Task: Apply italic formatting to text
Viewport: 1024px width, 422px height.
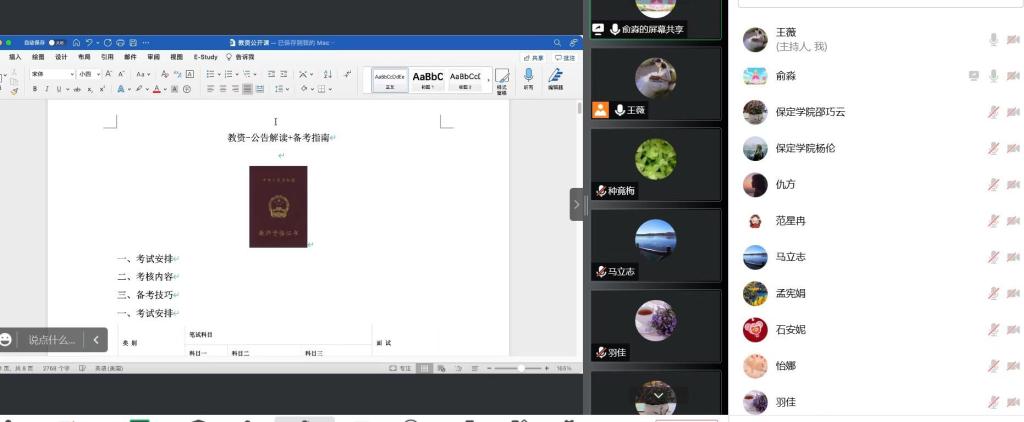Action: click(x=45, y=89)
